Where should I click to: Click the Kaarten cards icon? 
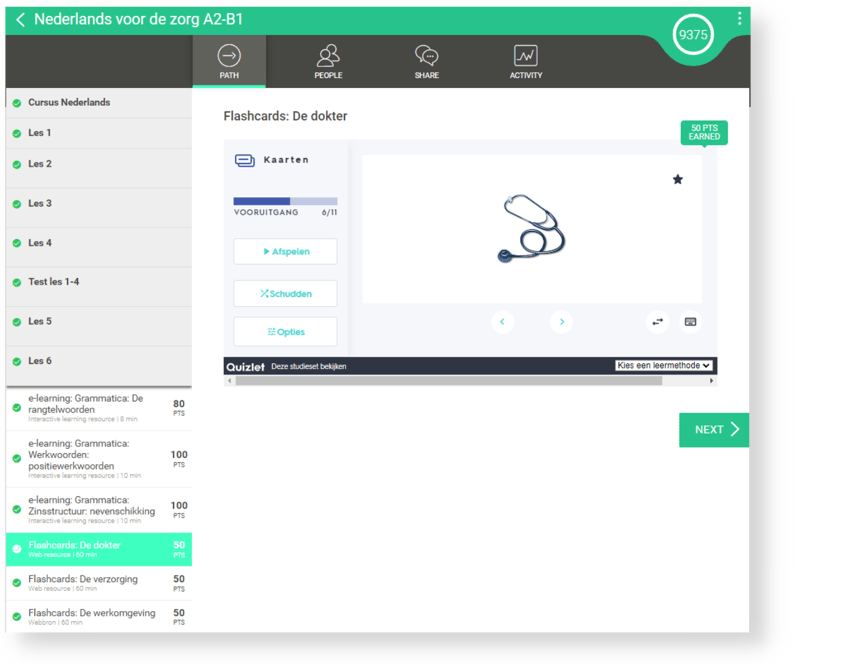pos(245,160)
